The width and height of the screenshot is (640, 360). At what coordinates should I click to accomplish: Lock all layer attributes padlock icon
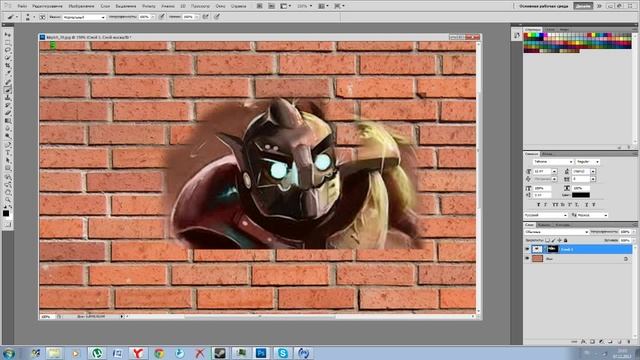[565, 240]
